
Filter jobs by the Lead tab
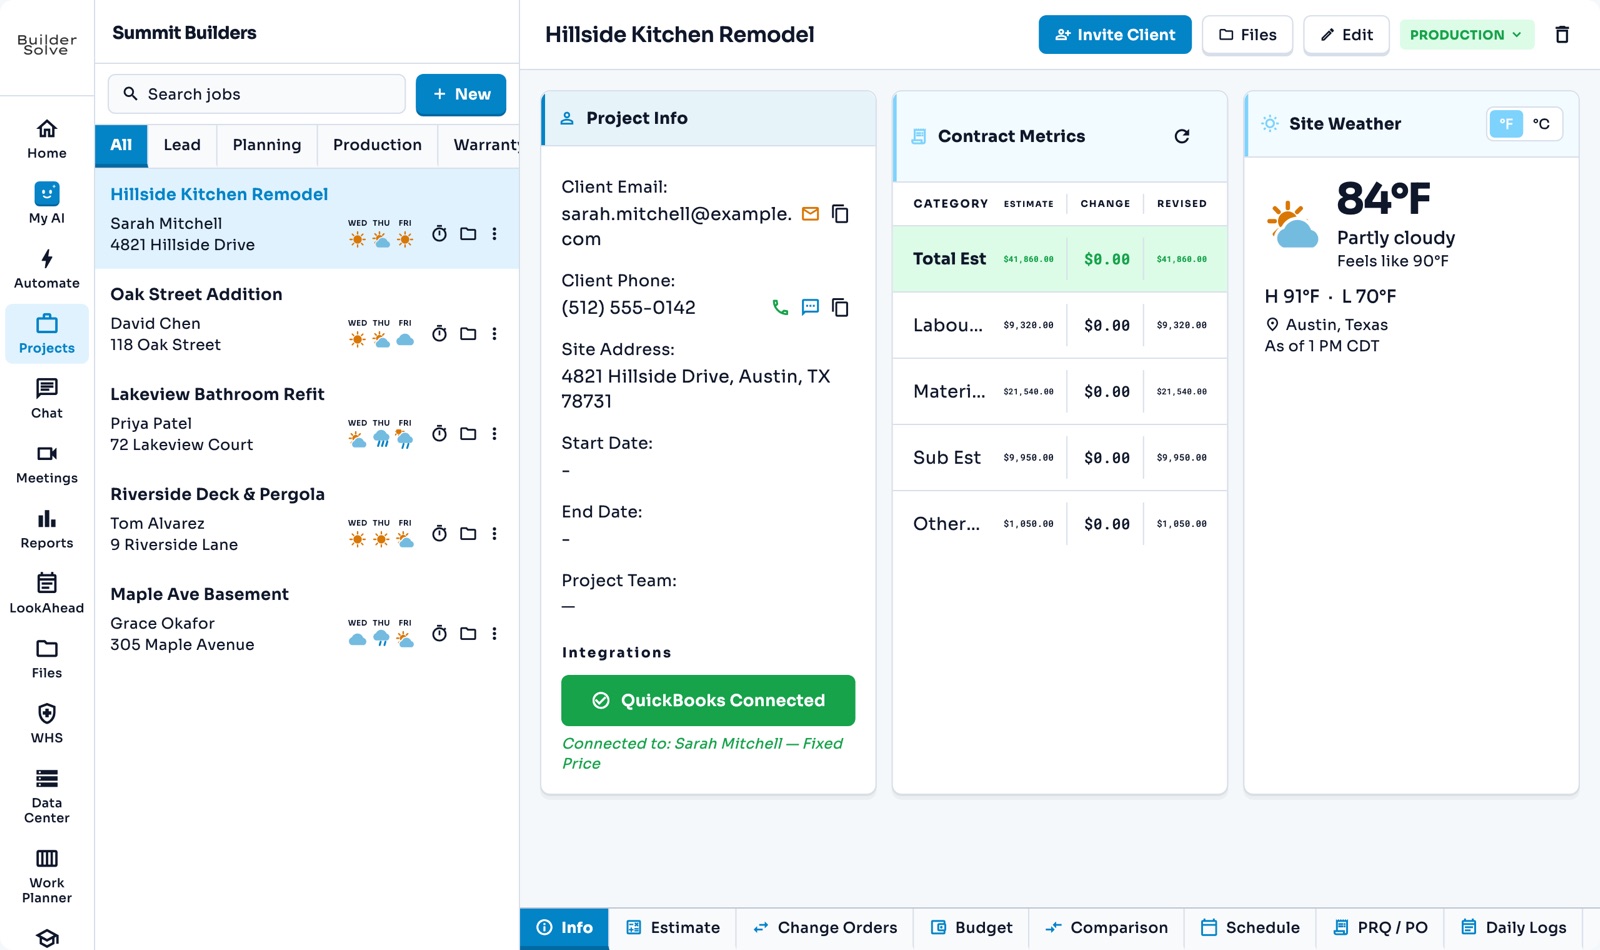coord(182,145)
